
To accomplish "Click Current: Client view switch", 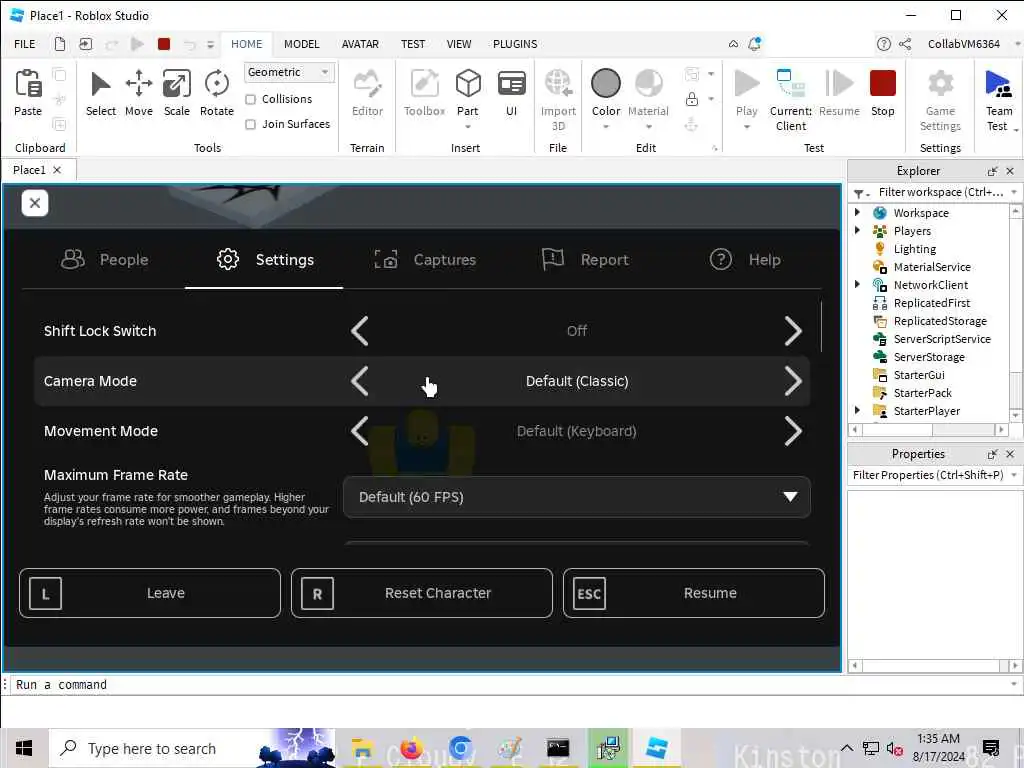I will coord(791,100).
